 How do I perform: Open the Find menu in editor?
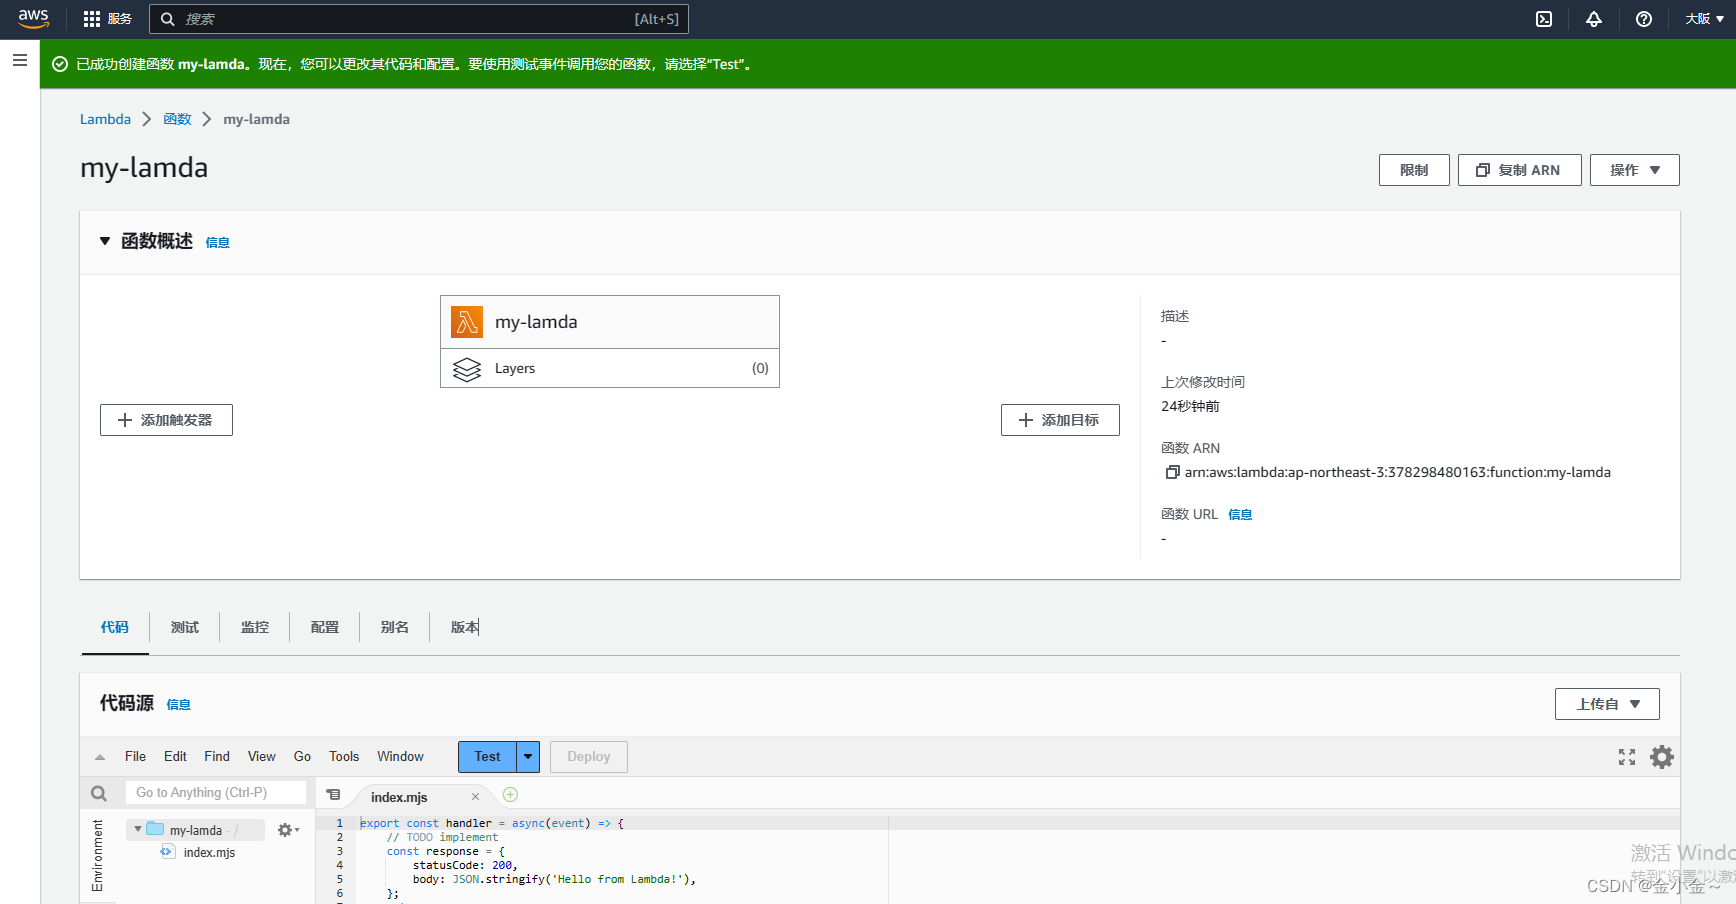[217, 757]
